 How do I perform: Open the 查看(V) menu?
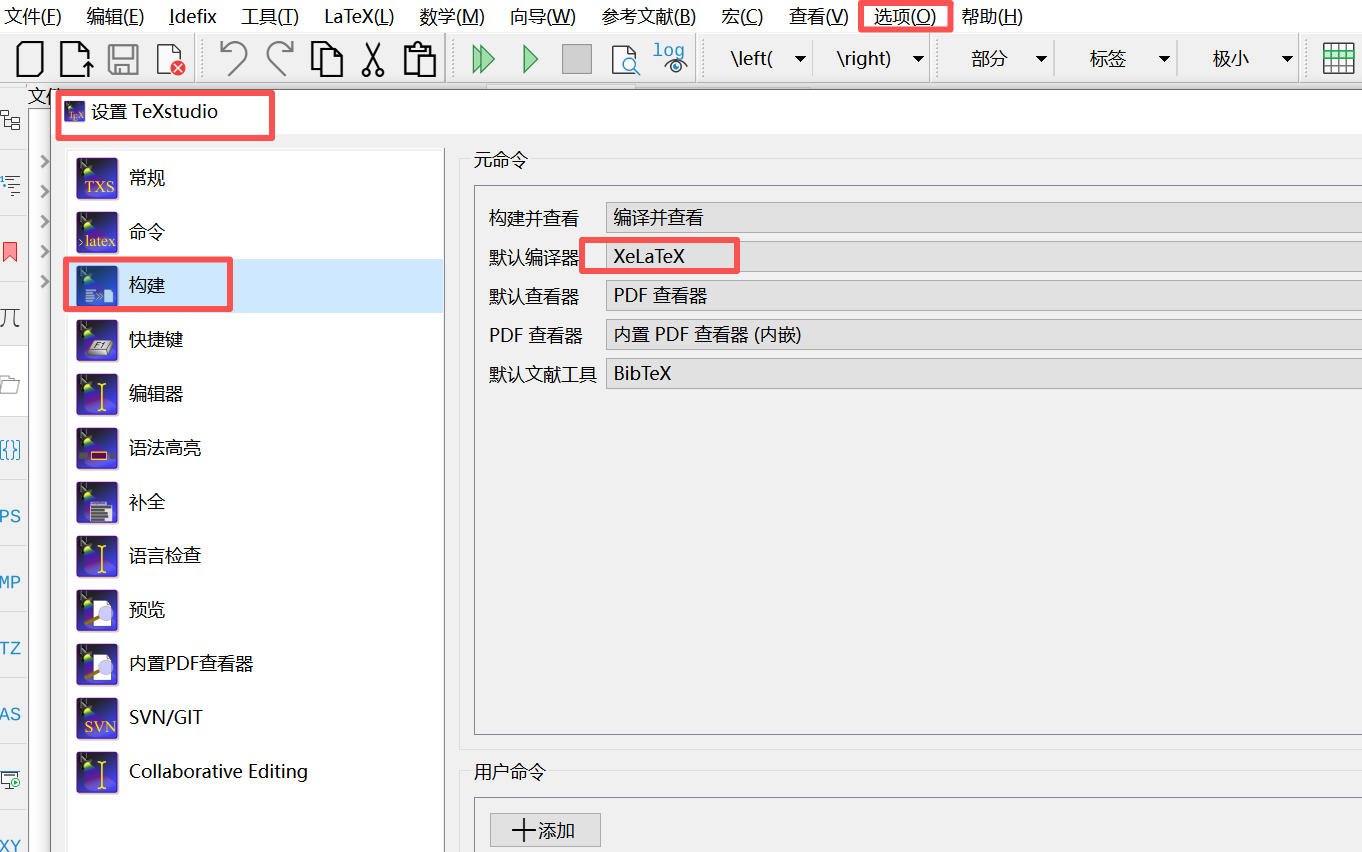click(819, 17)
